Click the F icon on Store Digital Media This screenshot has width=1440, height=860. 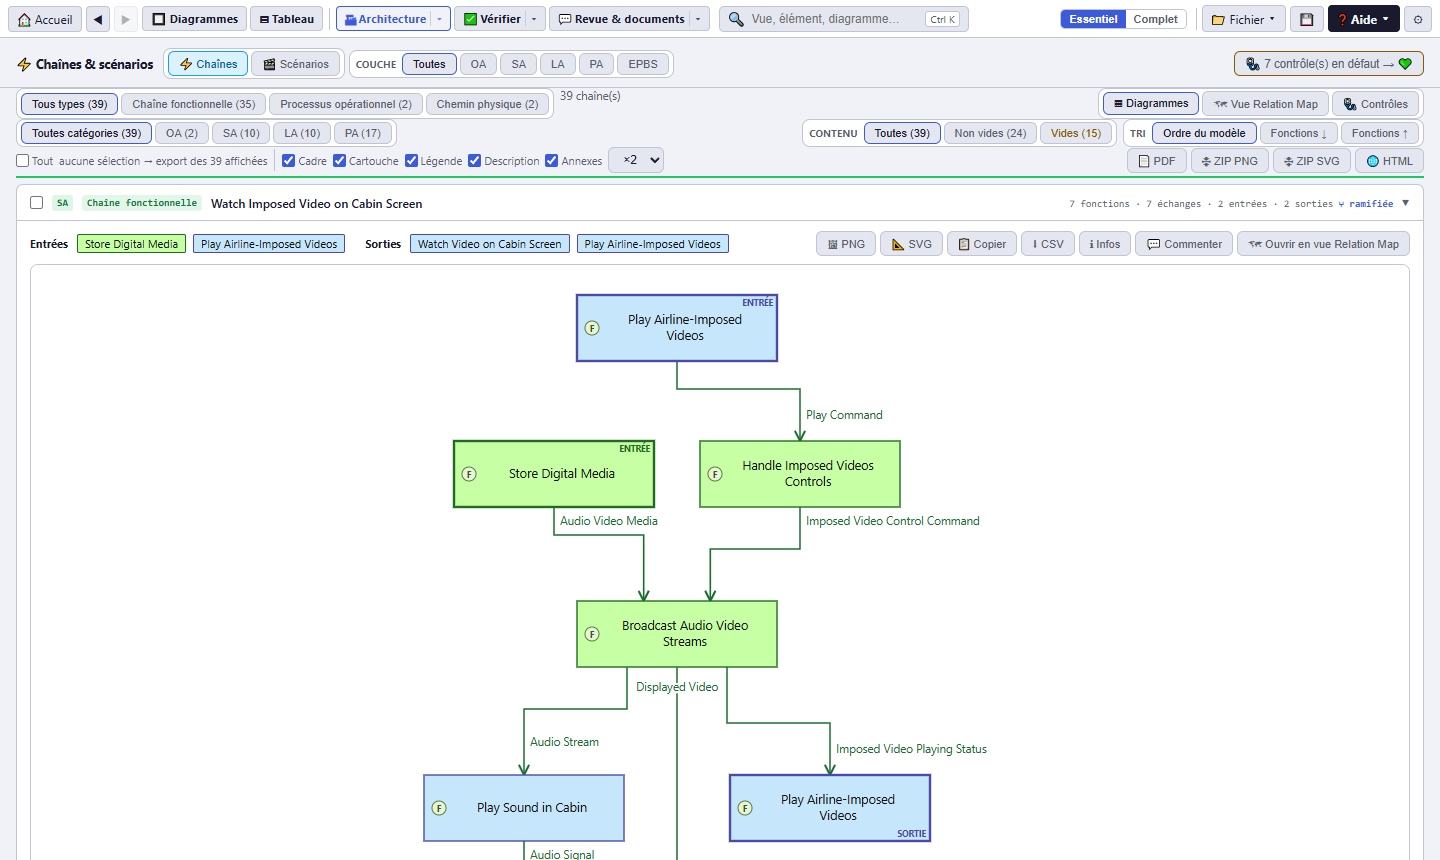[469, 474]
